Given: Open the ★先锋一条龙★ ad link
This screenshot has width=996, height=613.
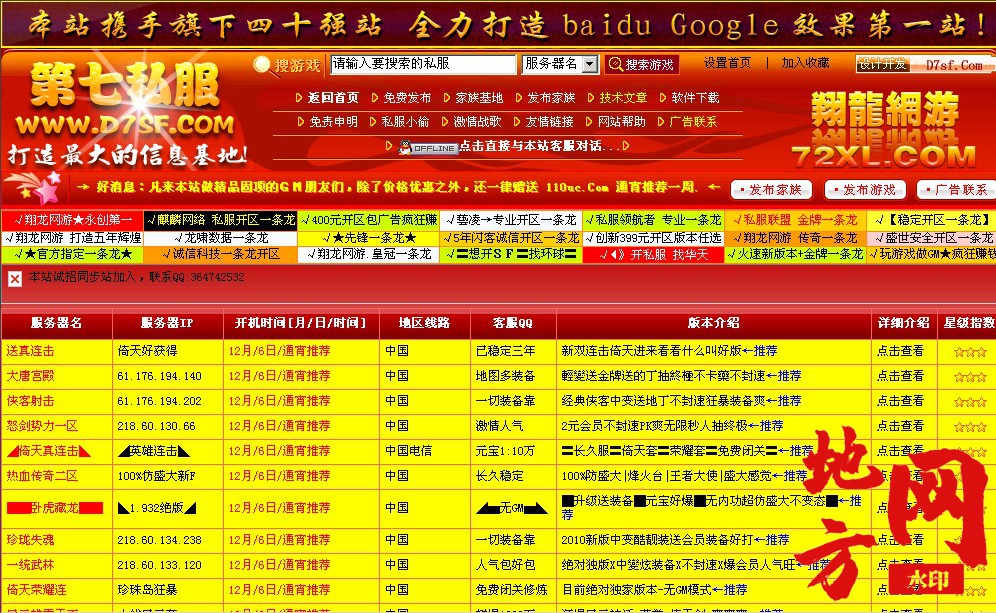Looking at the screenshot, I should coord(368,238).
